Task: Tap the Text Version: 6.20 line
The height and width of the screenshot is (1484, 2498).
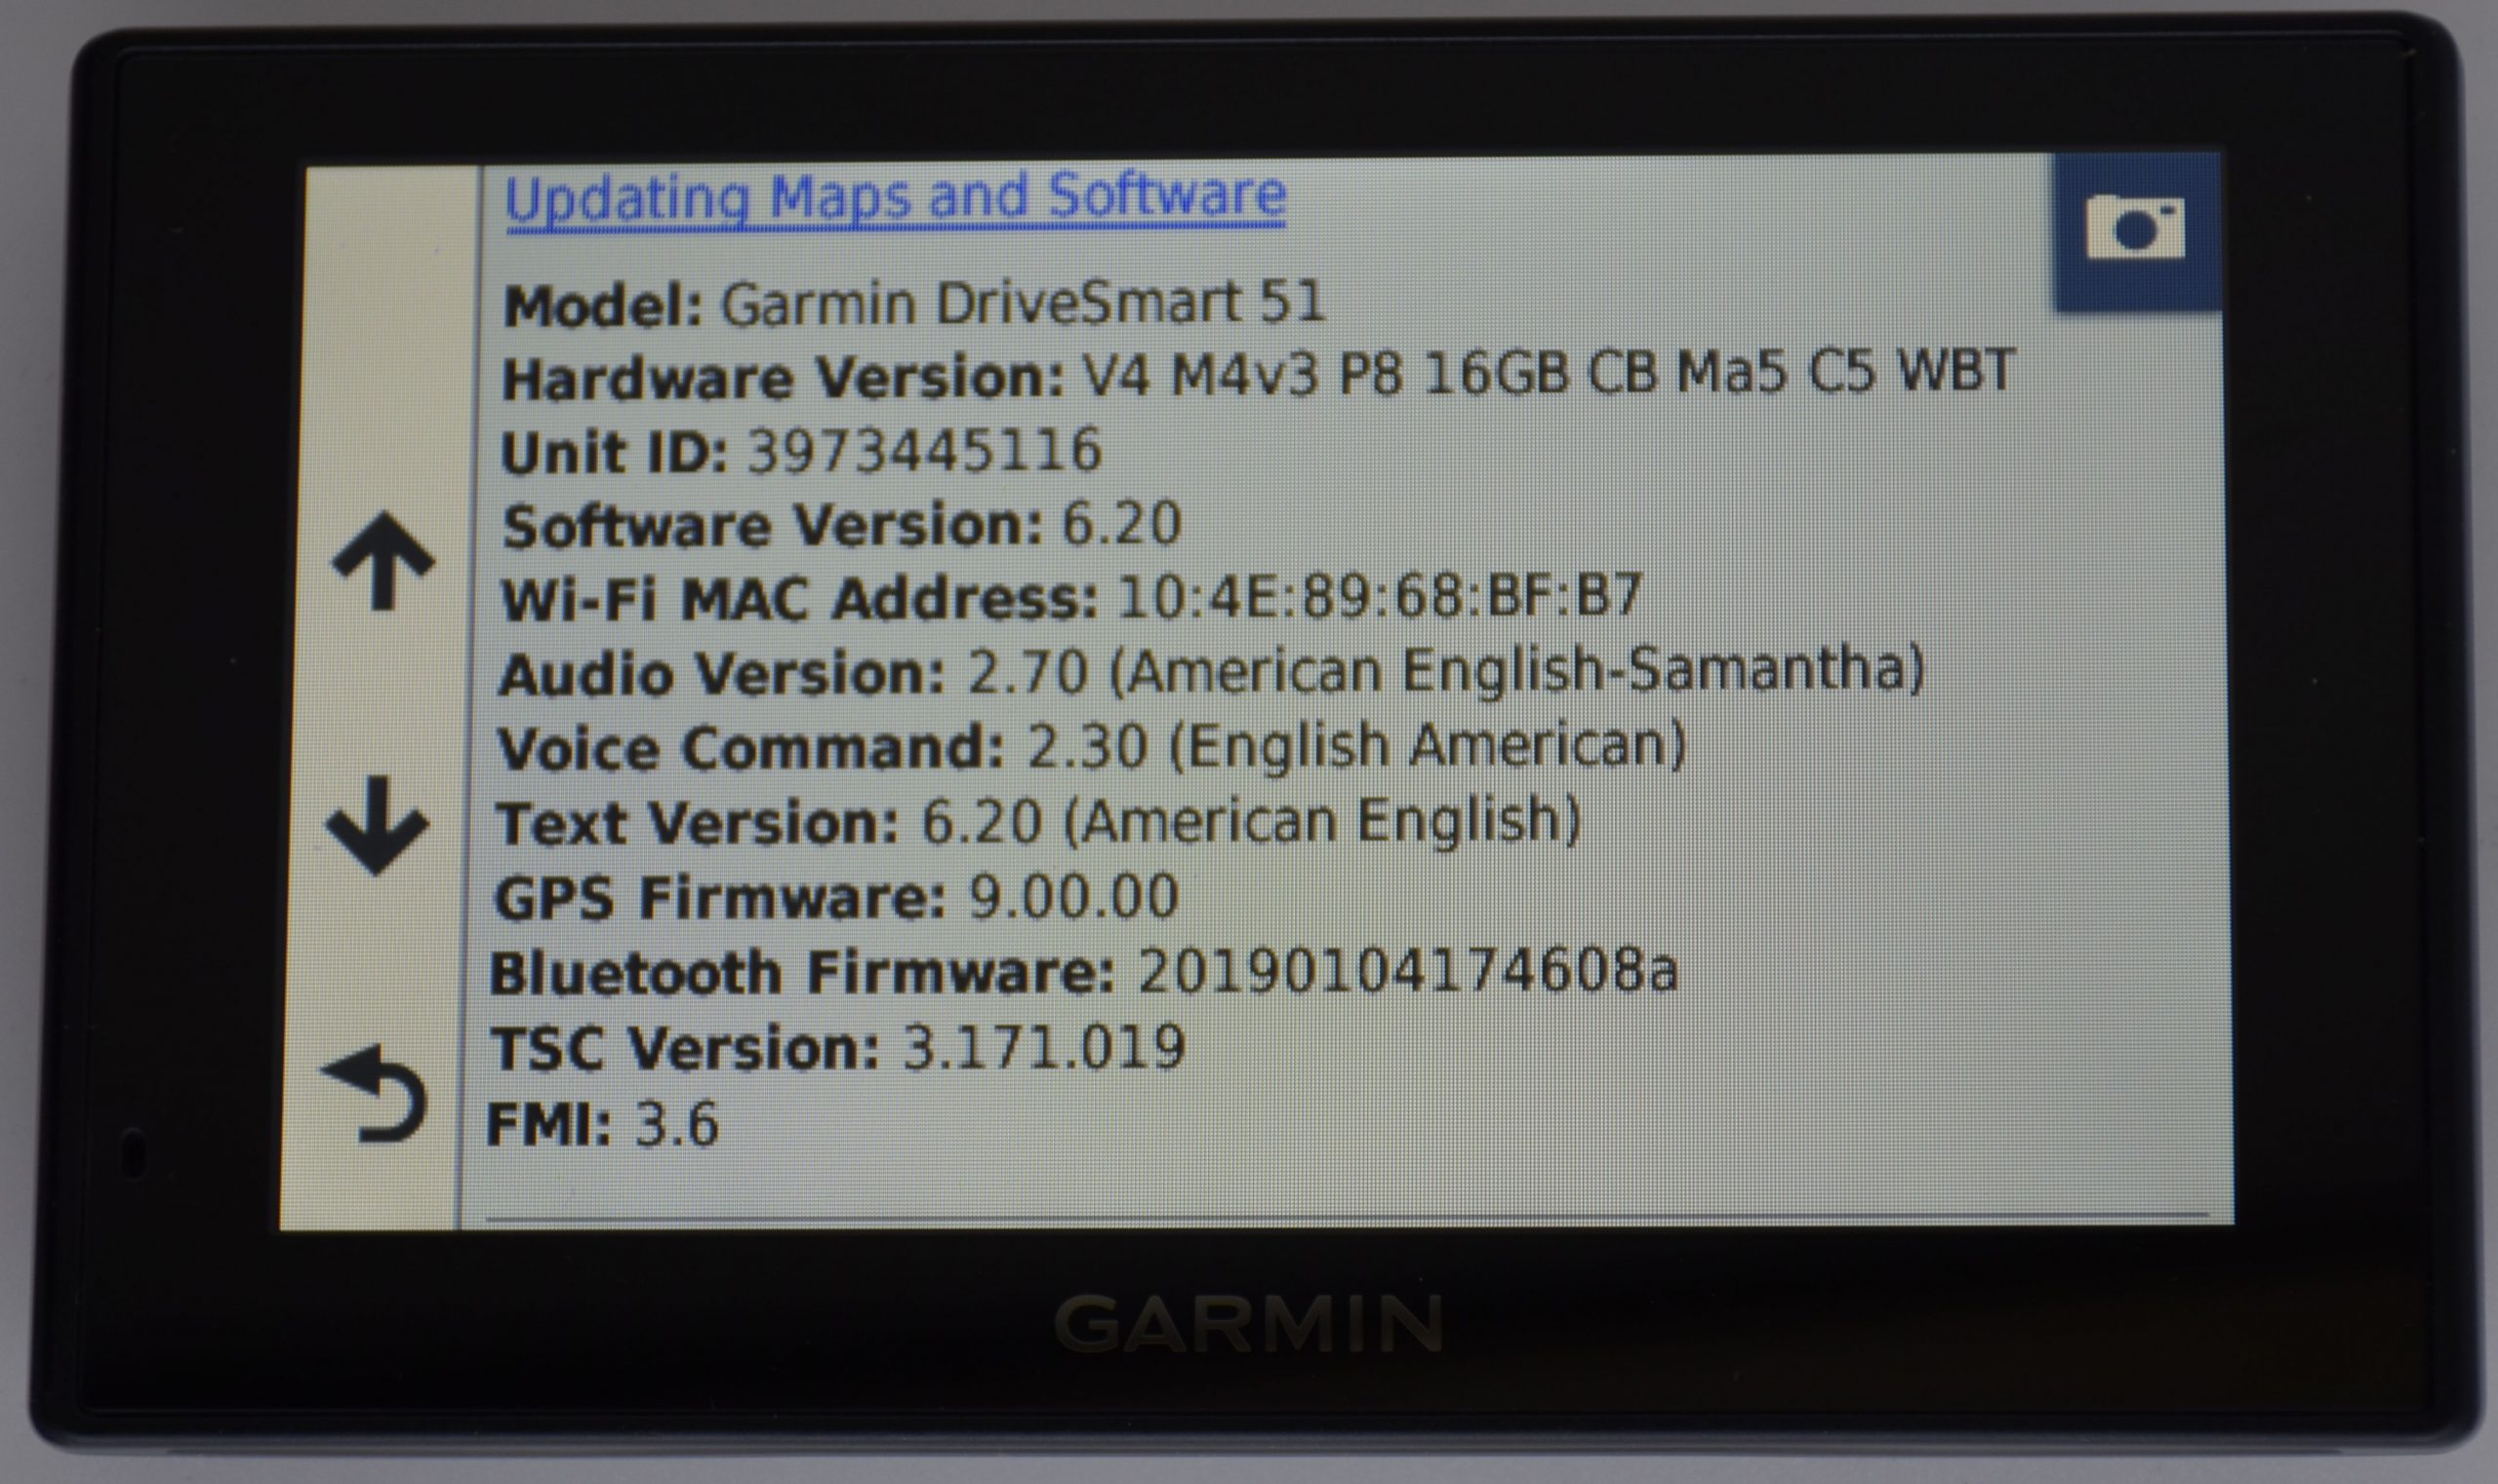Action: click(1039, 822)
